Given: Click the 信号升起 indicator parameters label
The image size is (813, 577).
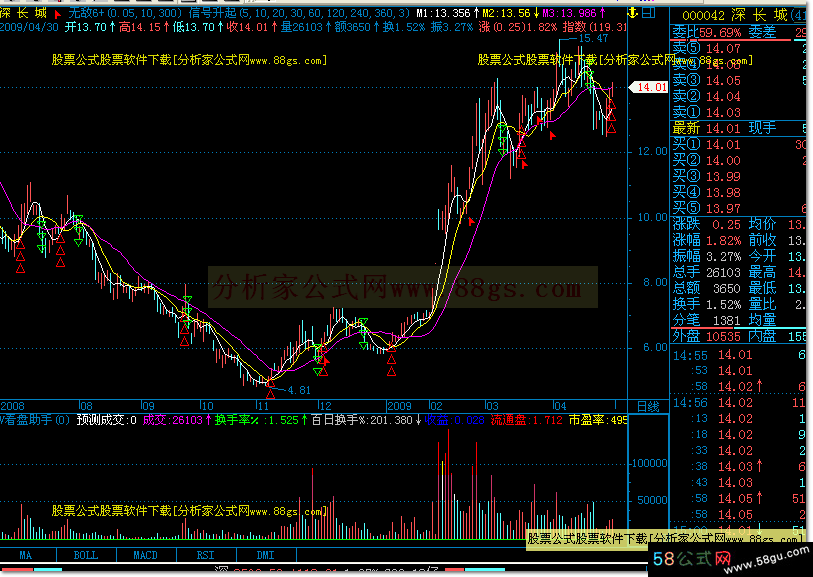Looking at the screenshot, I should (299, 13).
